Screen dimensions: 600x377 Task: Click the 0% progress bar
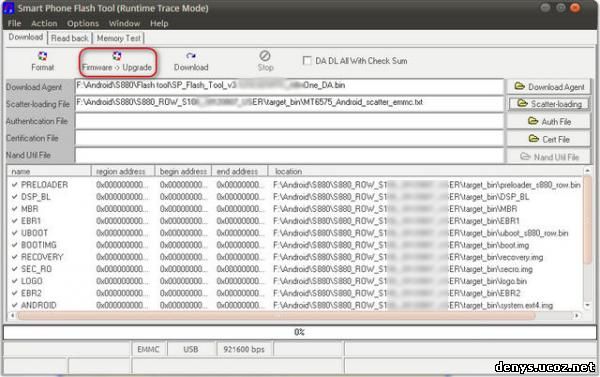coord(300,332)
